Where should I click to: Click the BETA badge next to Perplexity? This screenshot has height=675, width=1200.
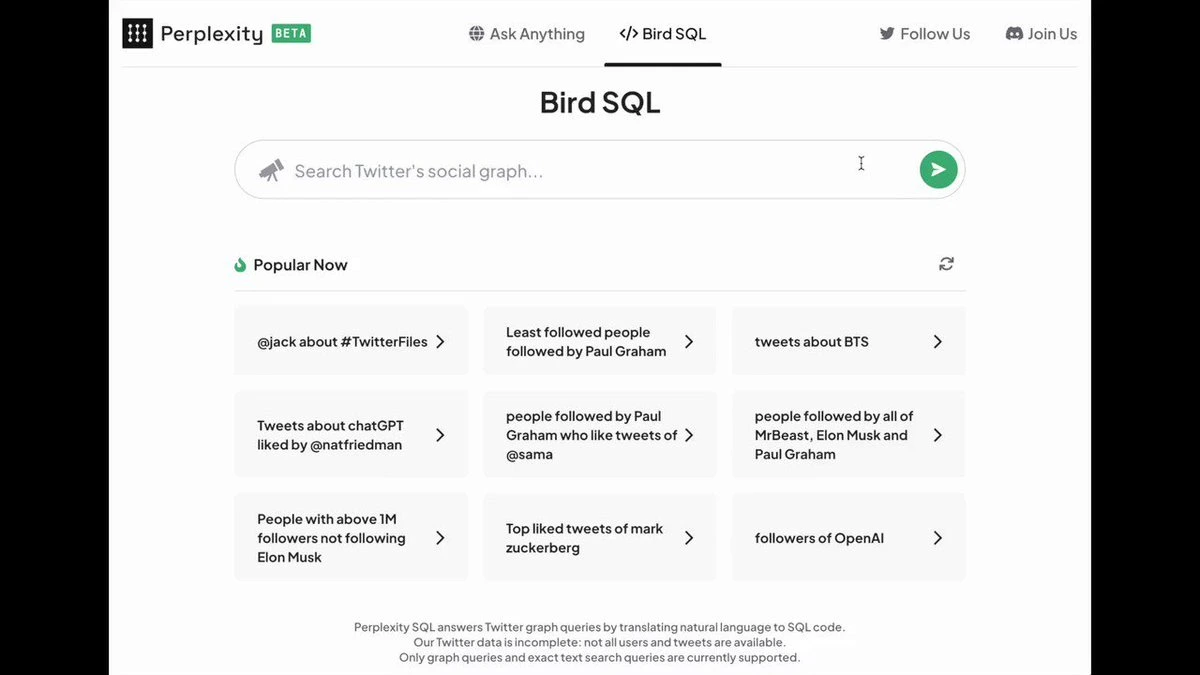pyautogui.click(x=289, y=33)
